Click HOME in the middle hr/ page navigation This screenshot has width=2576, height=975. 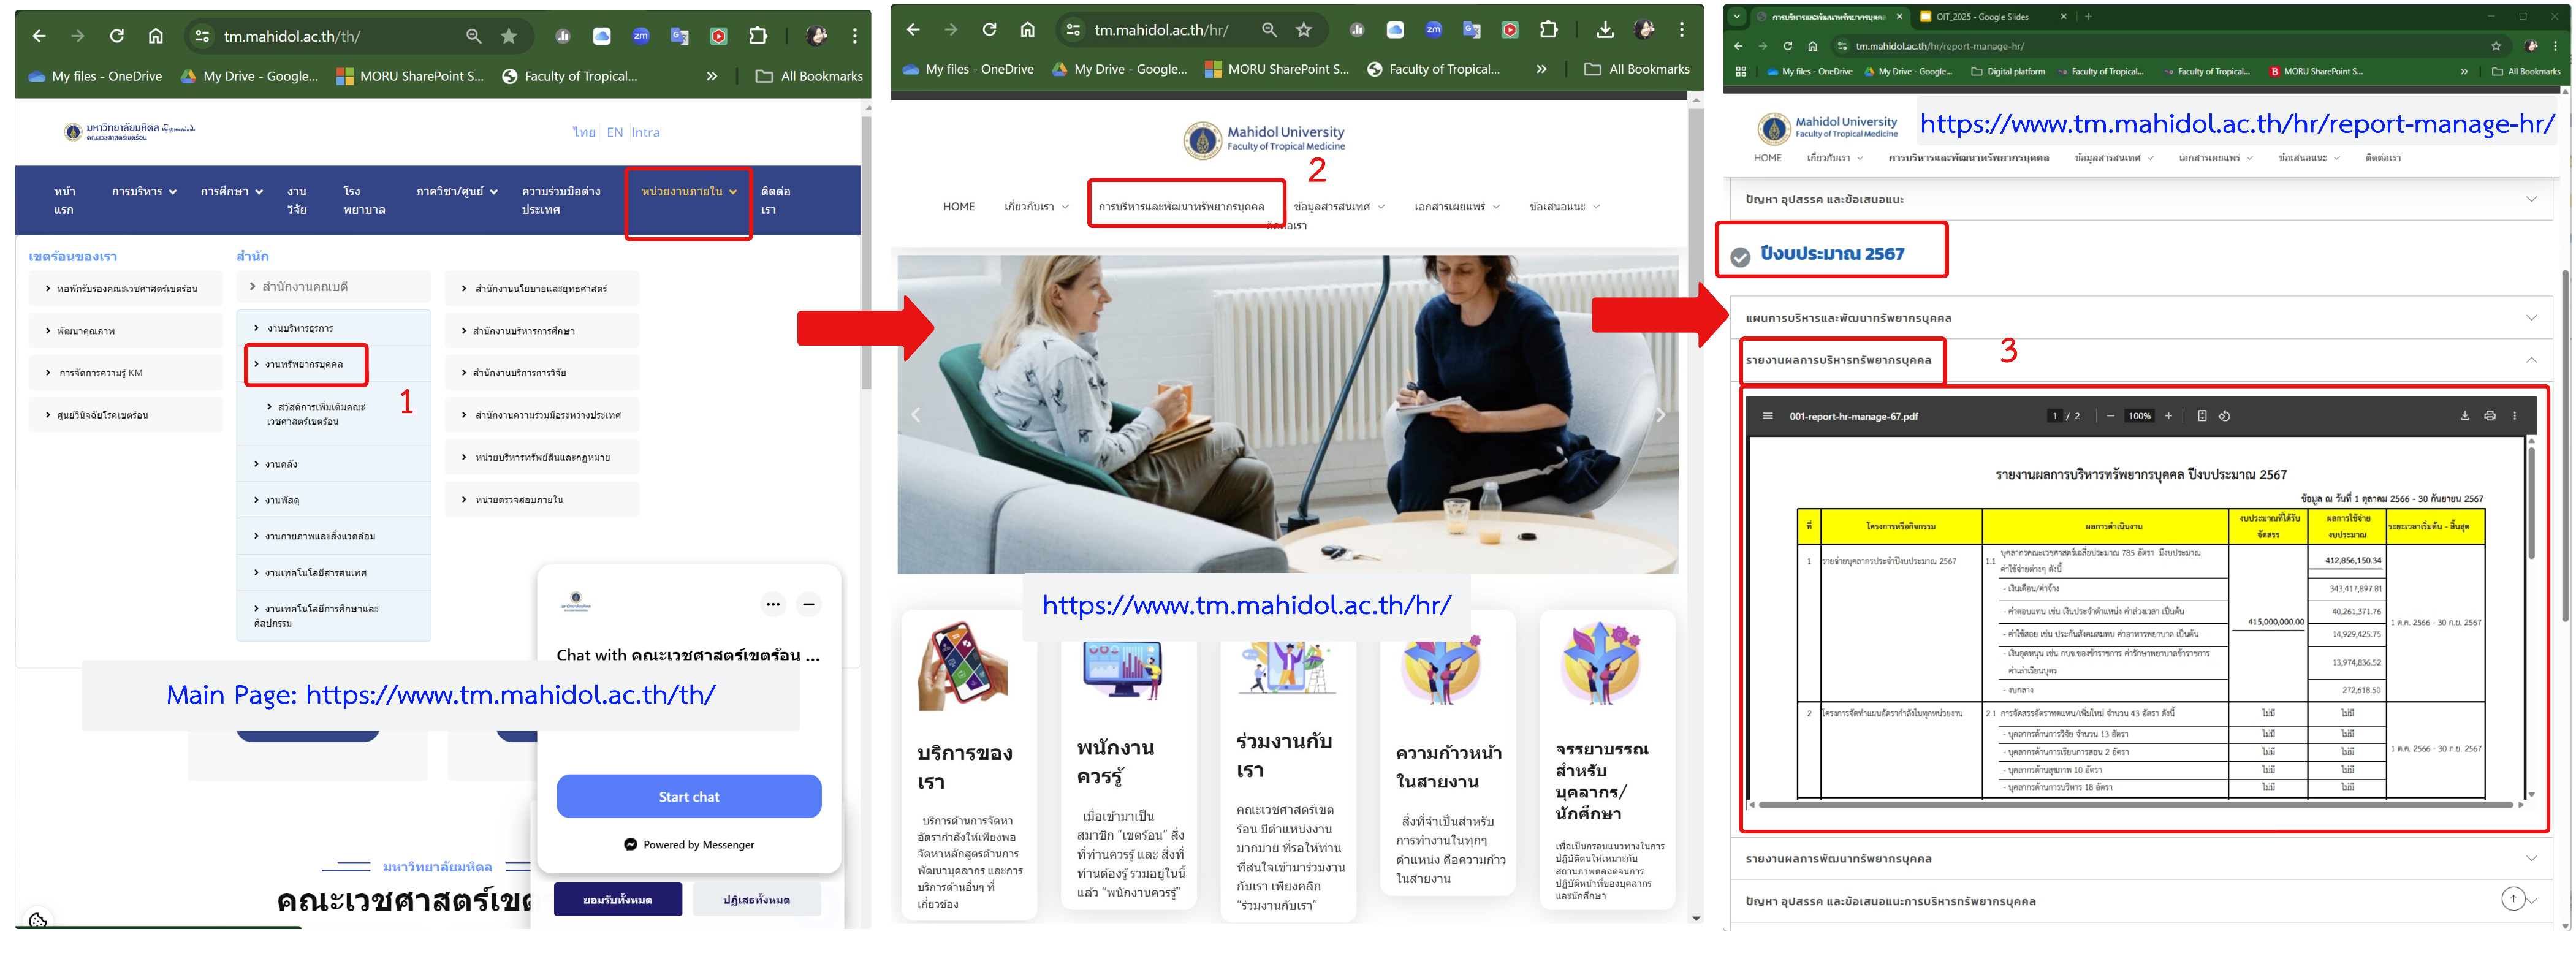click(959, 207)
